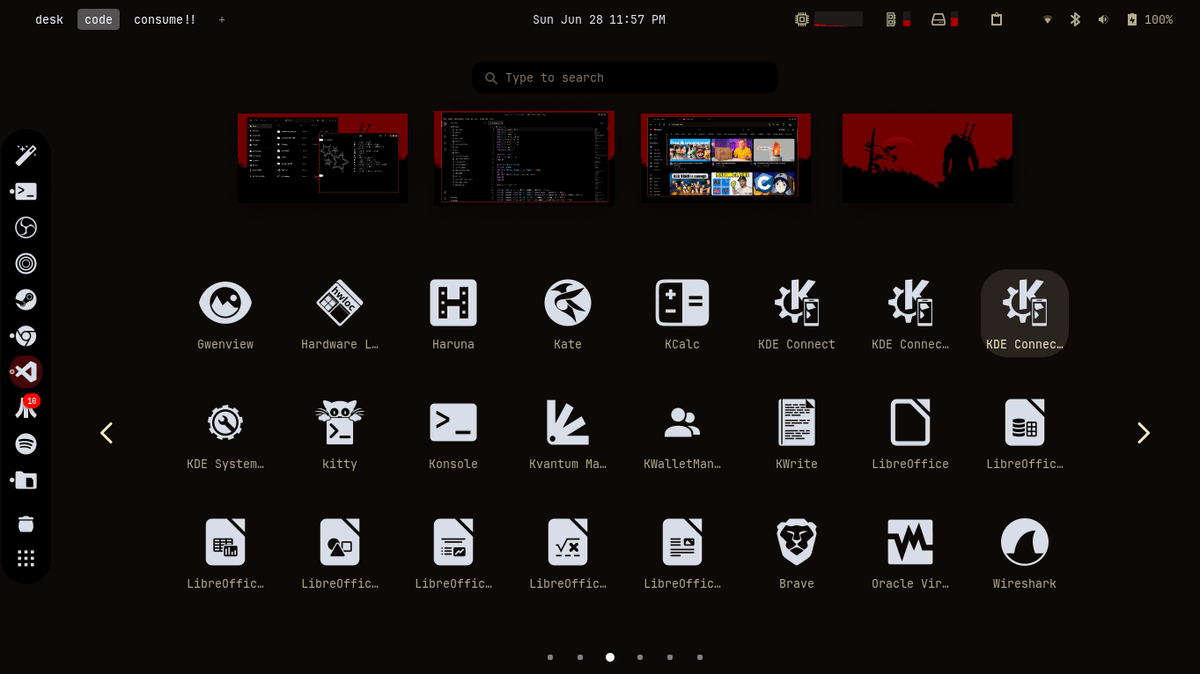Viewport: 1200px width, 674px height.
Task: Open KWalletManager
Action: (x=682, y=433)
